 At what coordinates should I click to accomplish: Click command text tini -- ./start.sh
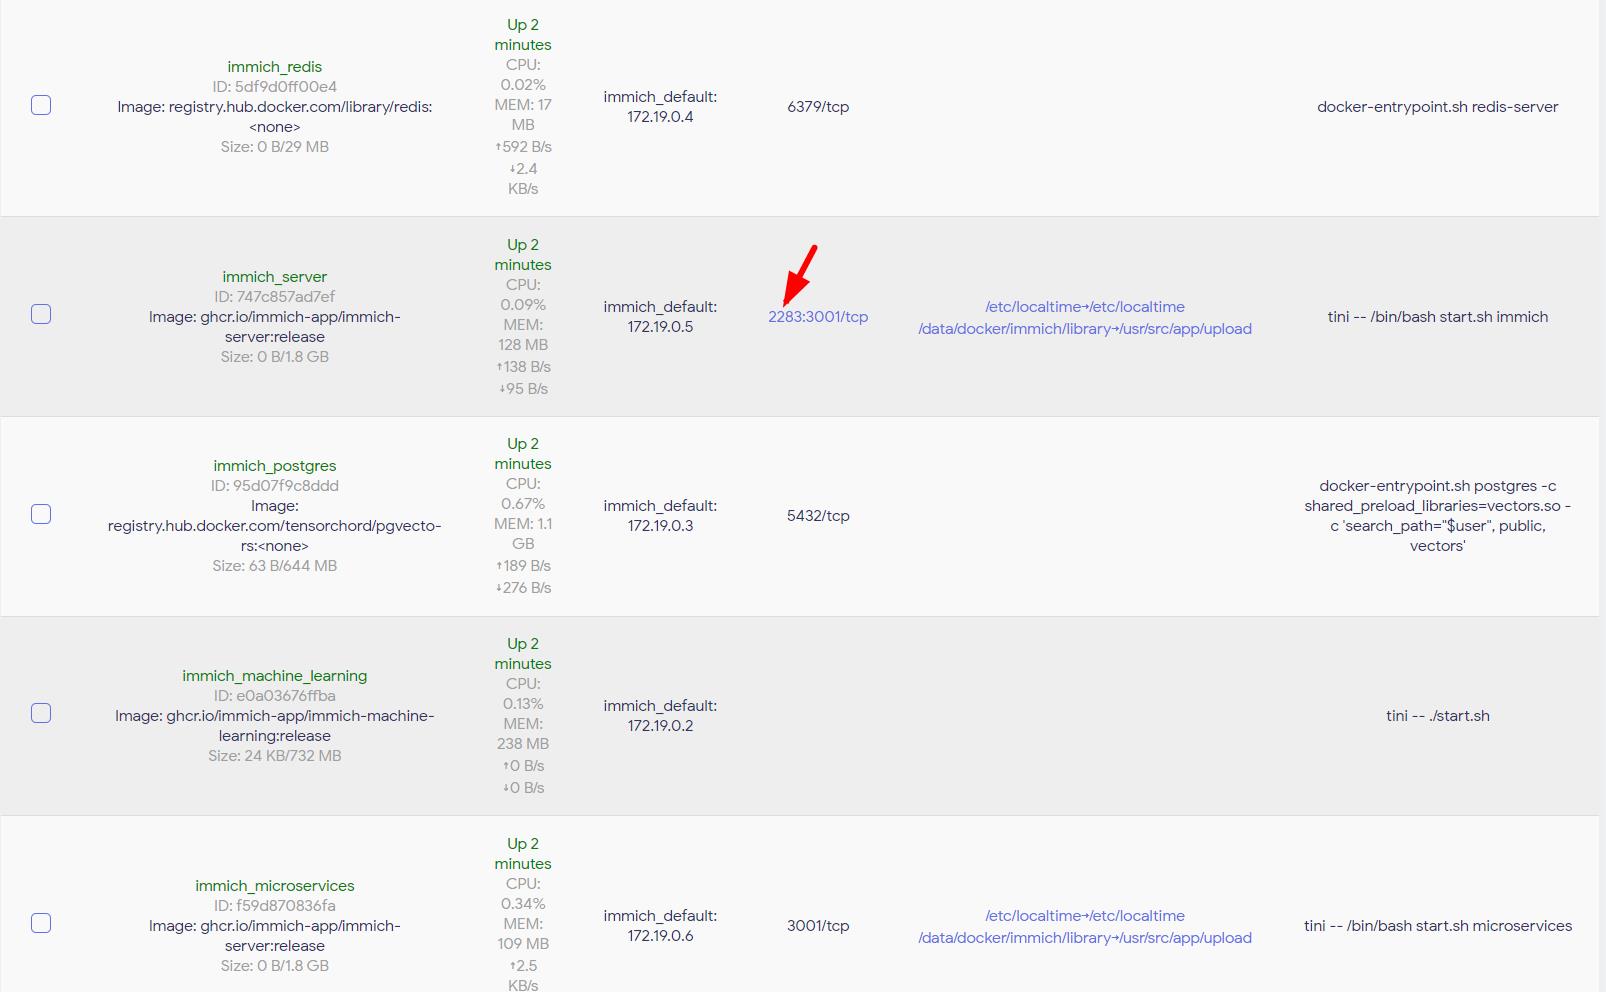[1437, 716]
